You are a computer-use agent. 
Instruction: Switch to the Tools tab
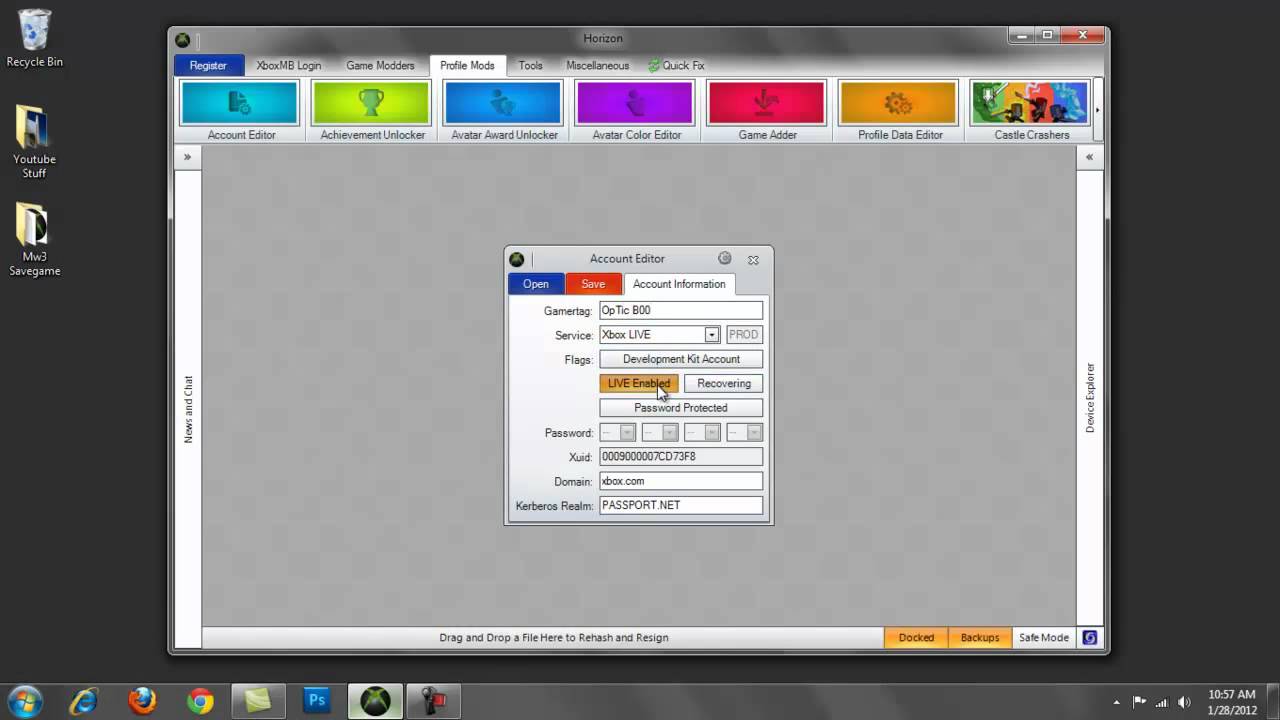pos(531,65)
